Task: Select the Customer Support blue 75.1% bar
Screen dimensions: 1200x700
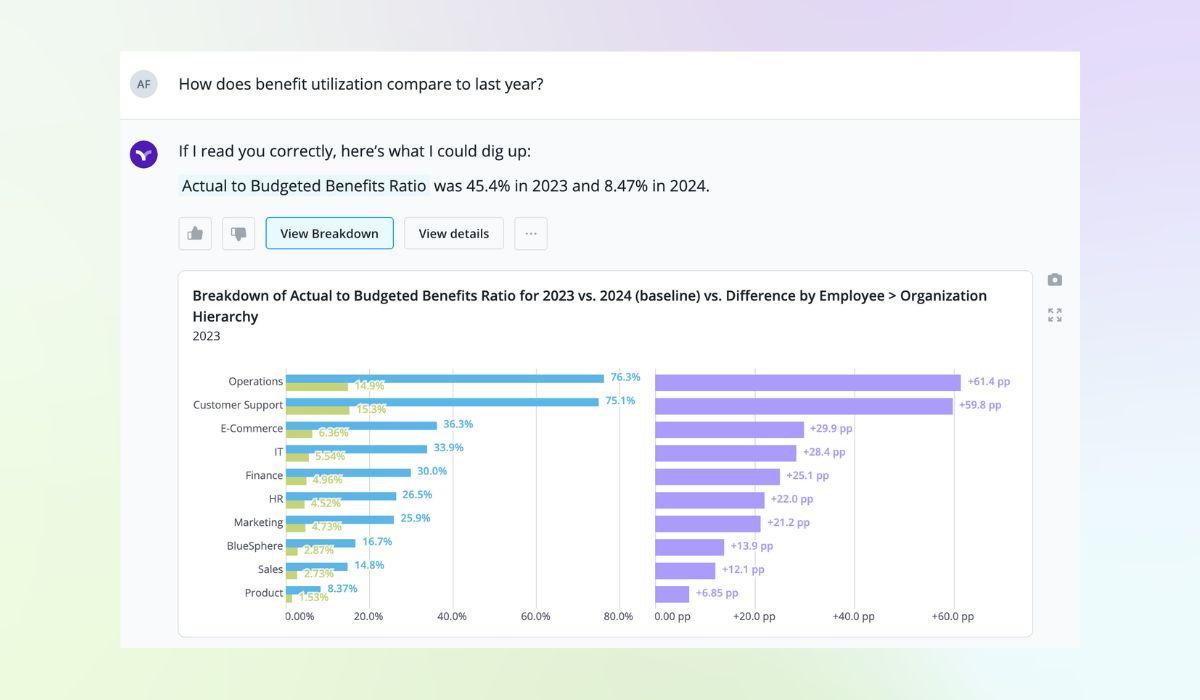Action: [x=442, y=402]
